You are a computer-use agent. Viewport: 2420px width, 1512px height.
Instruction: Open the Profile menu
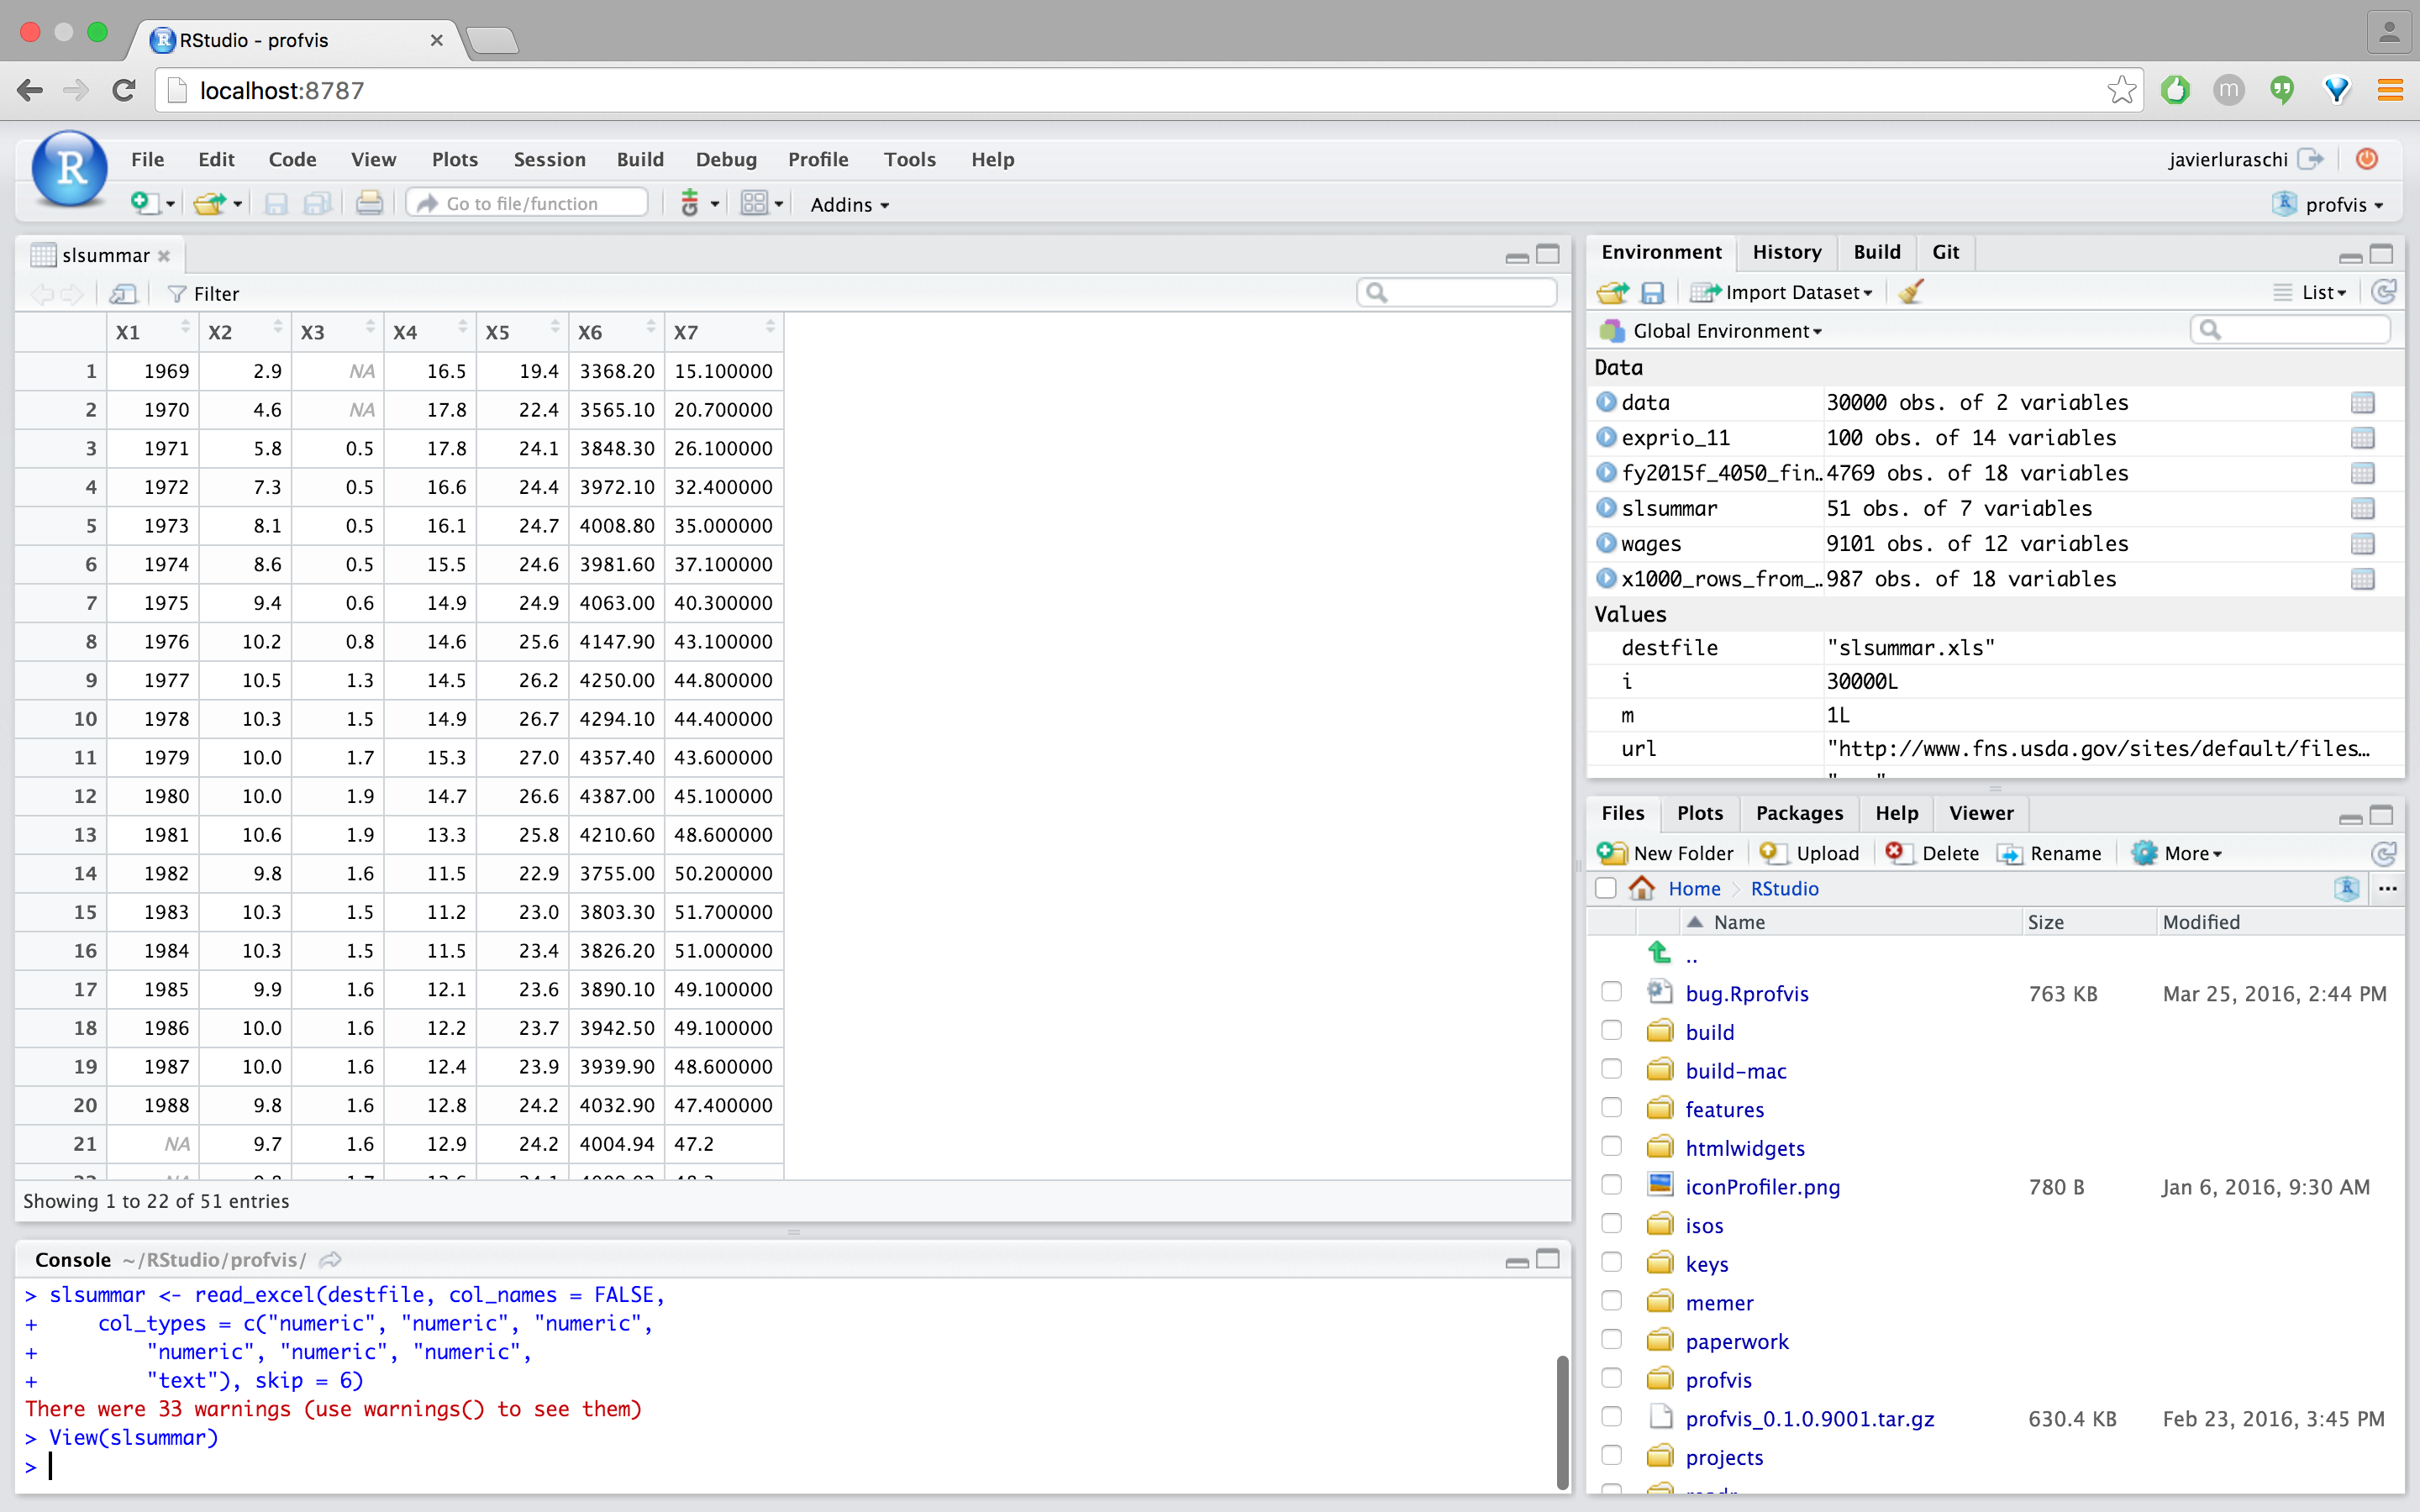[817, 159]
